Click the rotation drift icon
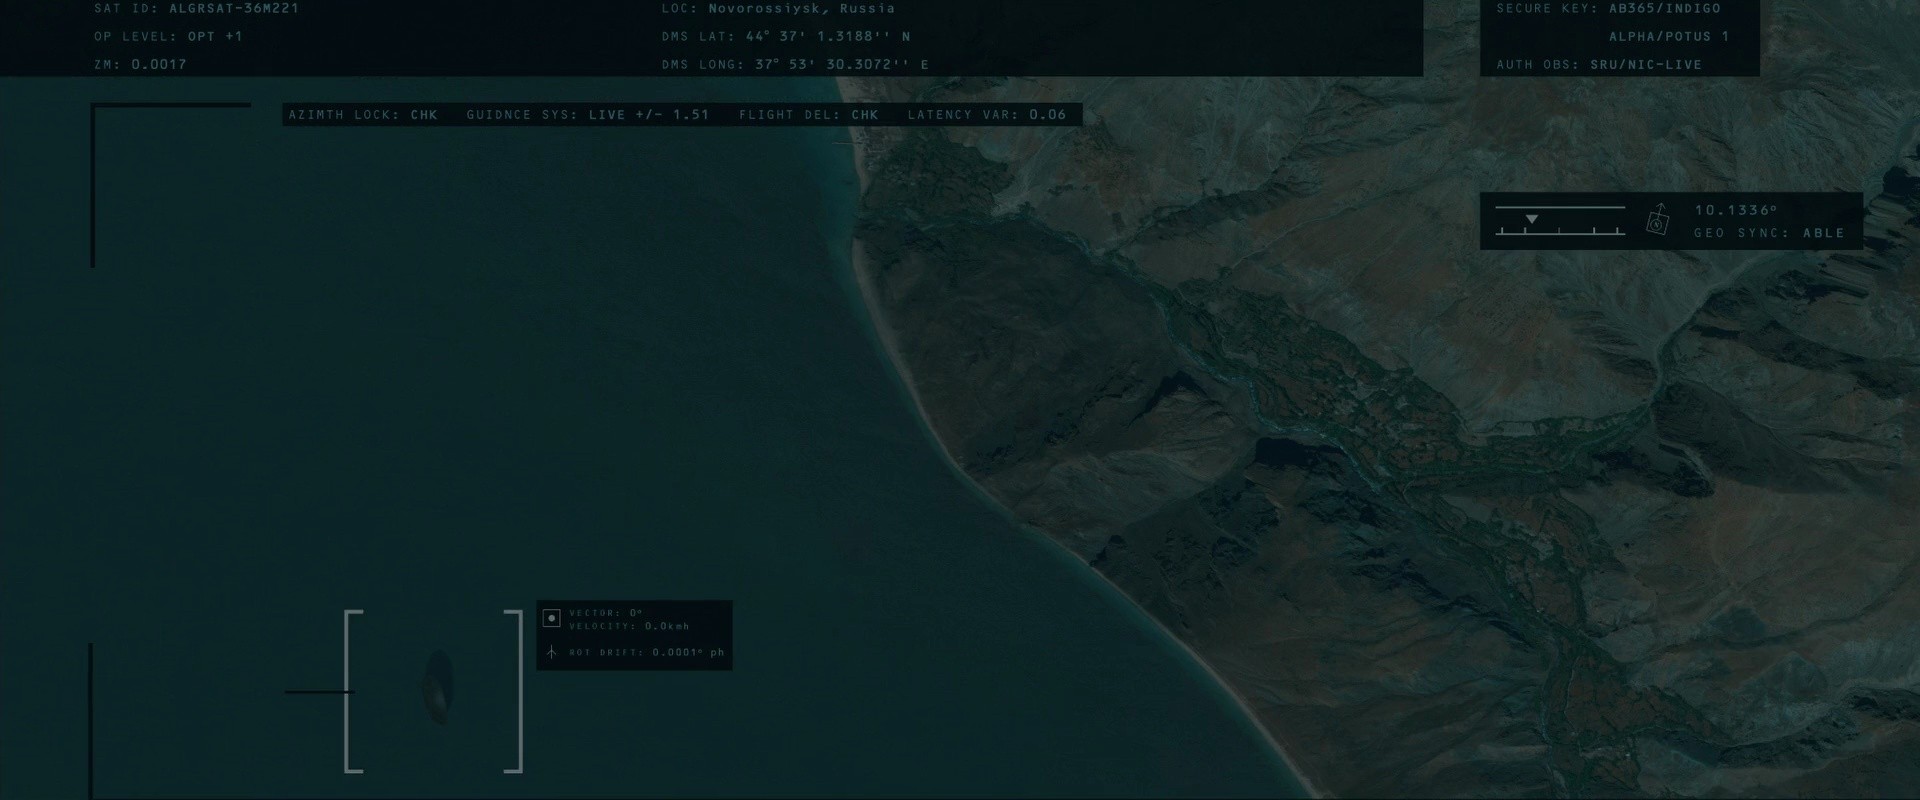The width and height of the screenshot is (1920, 800). coord(551,652)
